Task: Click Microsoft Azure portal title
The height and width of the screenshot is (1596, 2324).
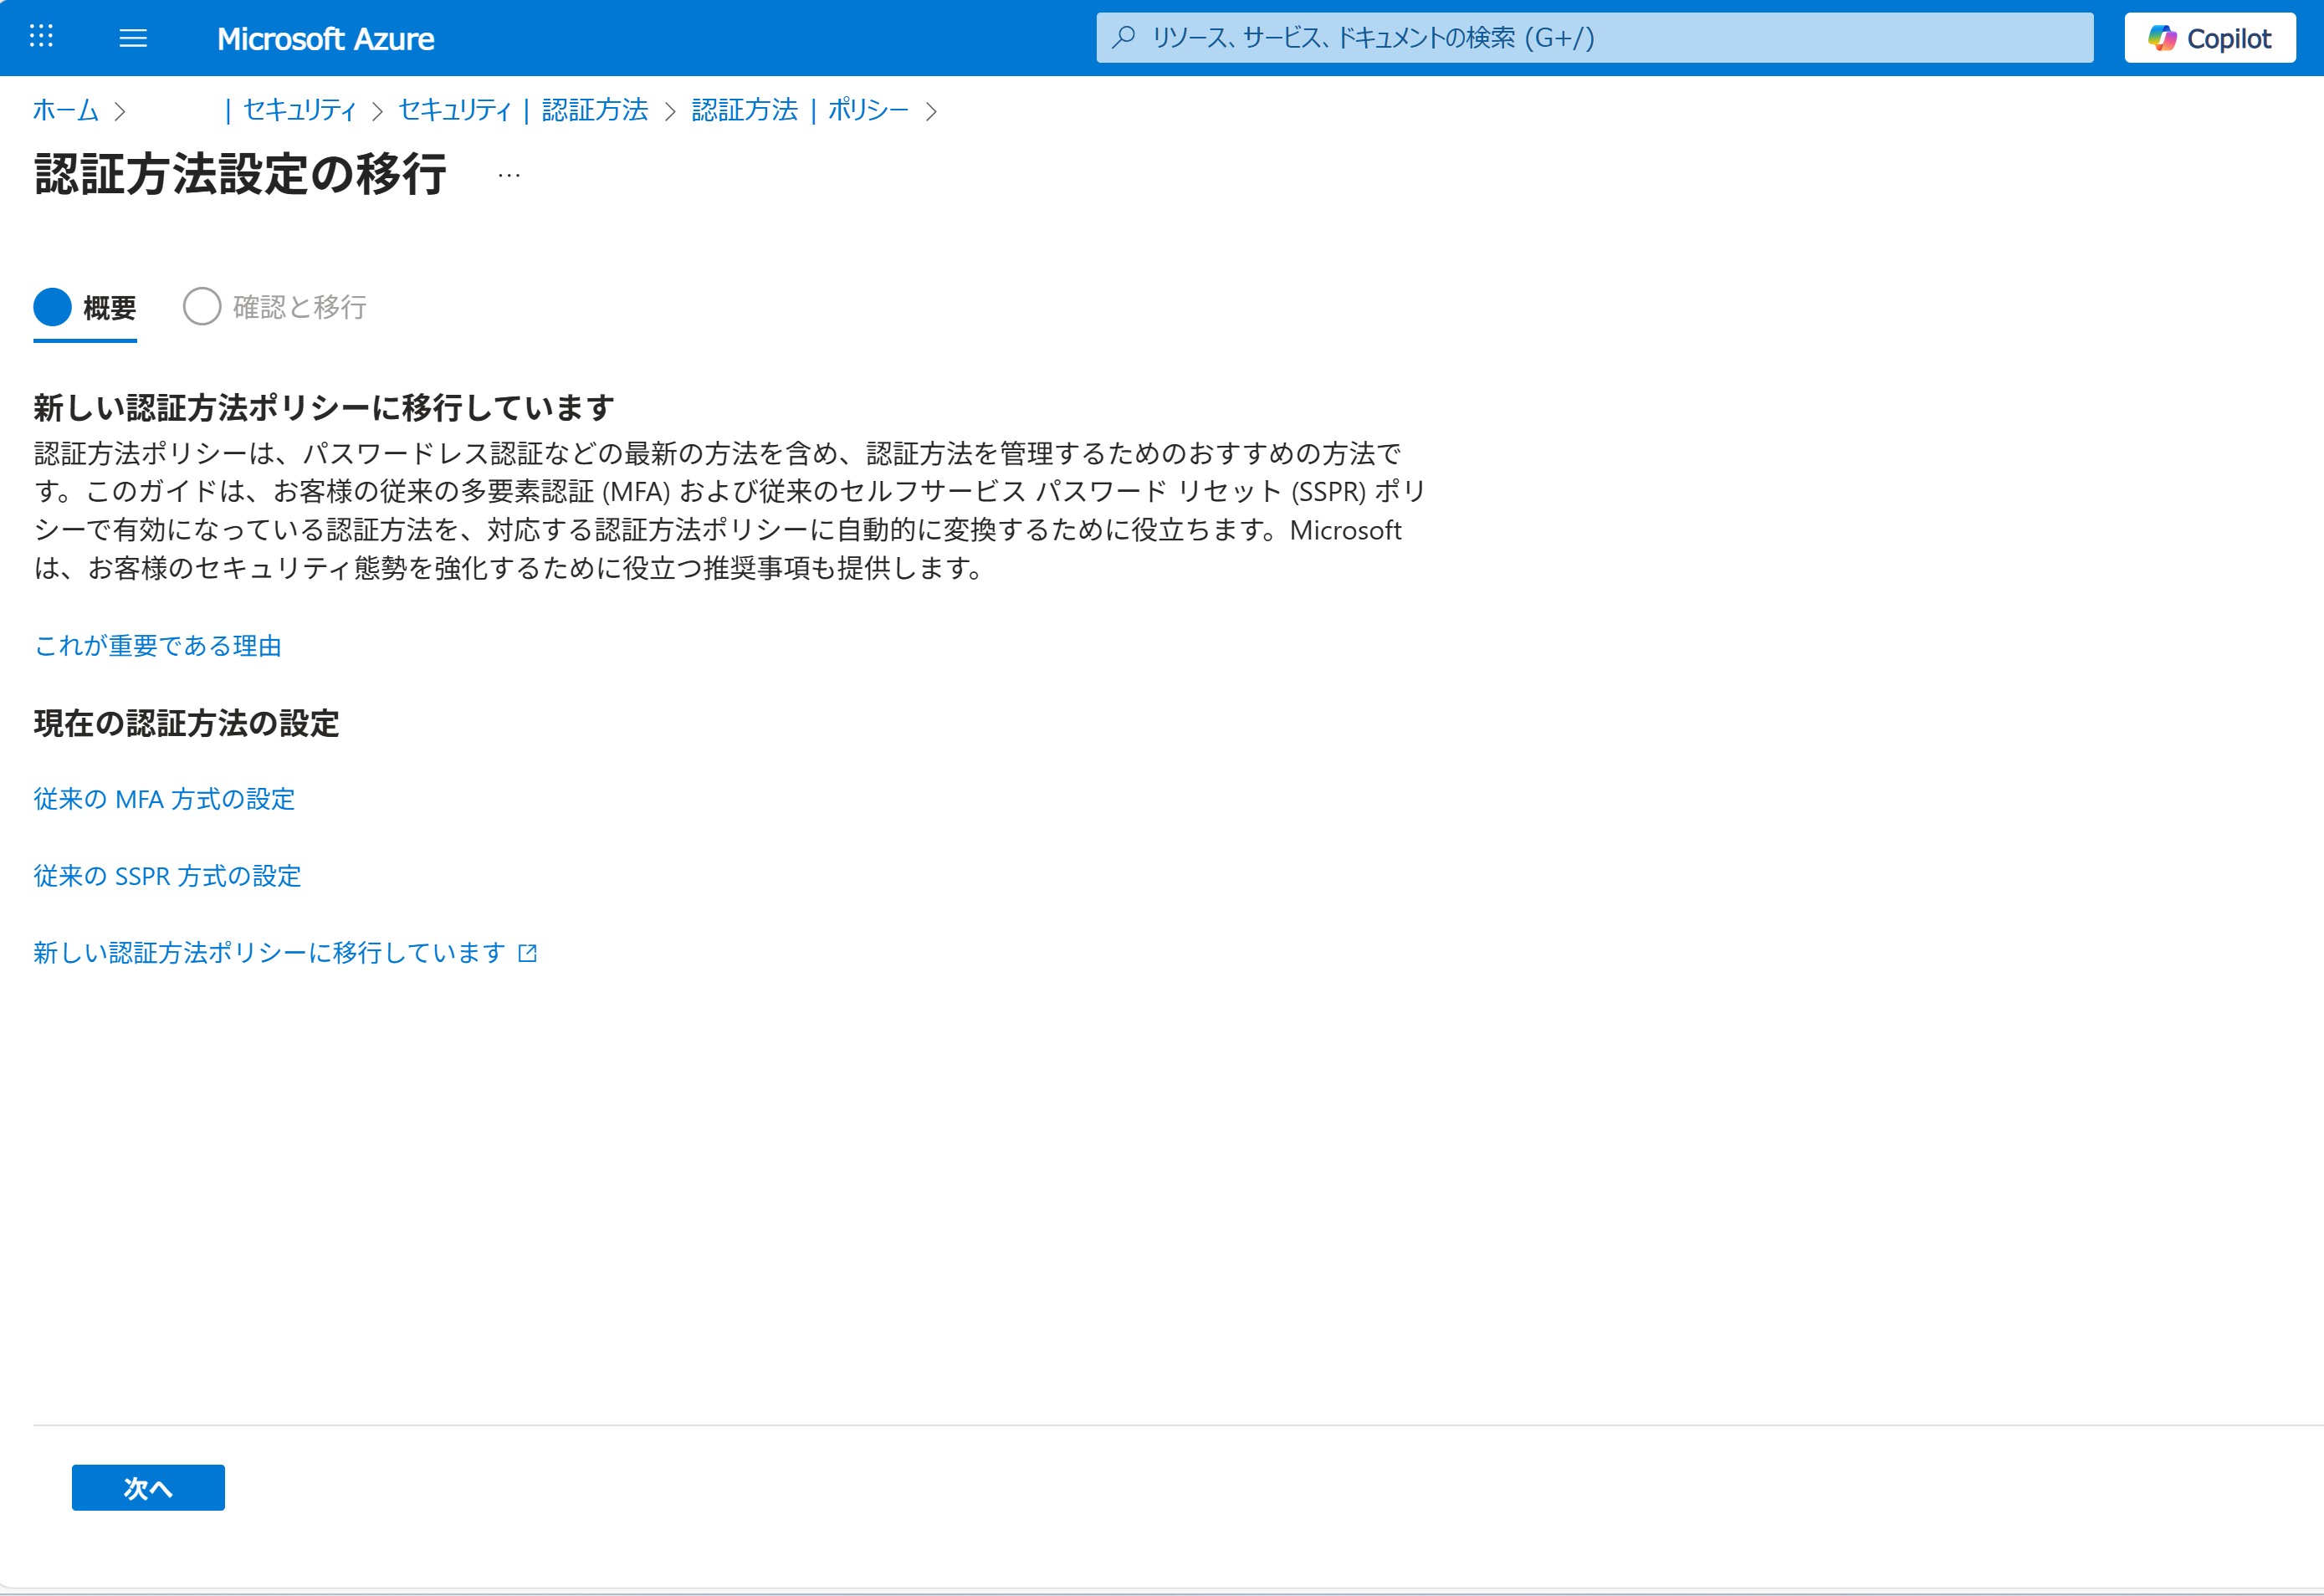Action: 325,39
